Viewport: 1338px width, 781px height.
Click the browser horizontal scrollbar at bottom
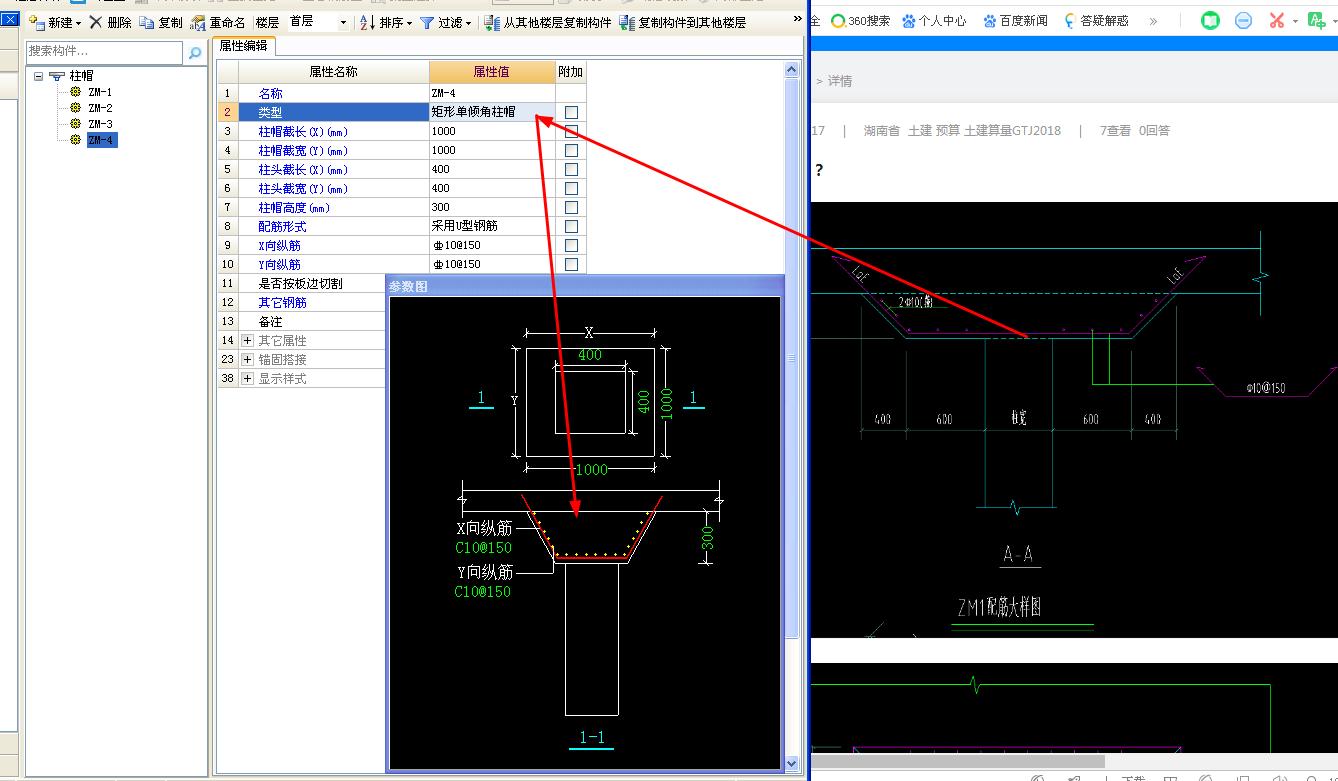pos(958,761)
